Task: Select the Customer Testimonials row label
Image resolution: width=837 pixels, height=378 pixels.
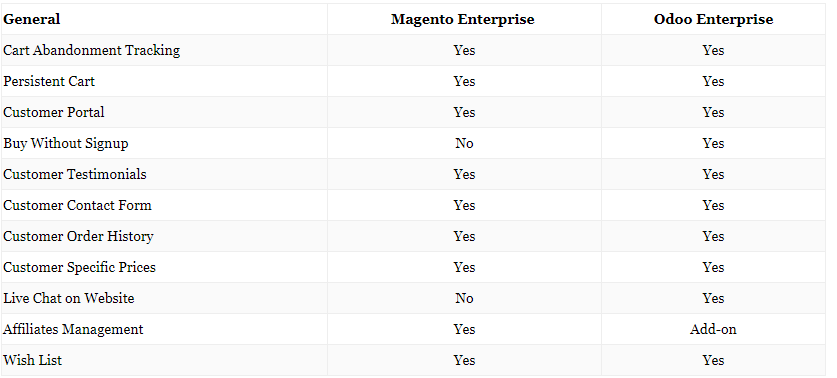Action: pyautogui.click(x=75, y=174)
